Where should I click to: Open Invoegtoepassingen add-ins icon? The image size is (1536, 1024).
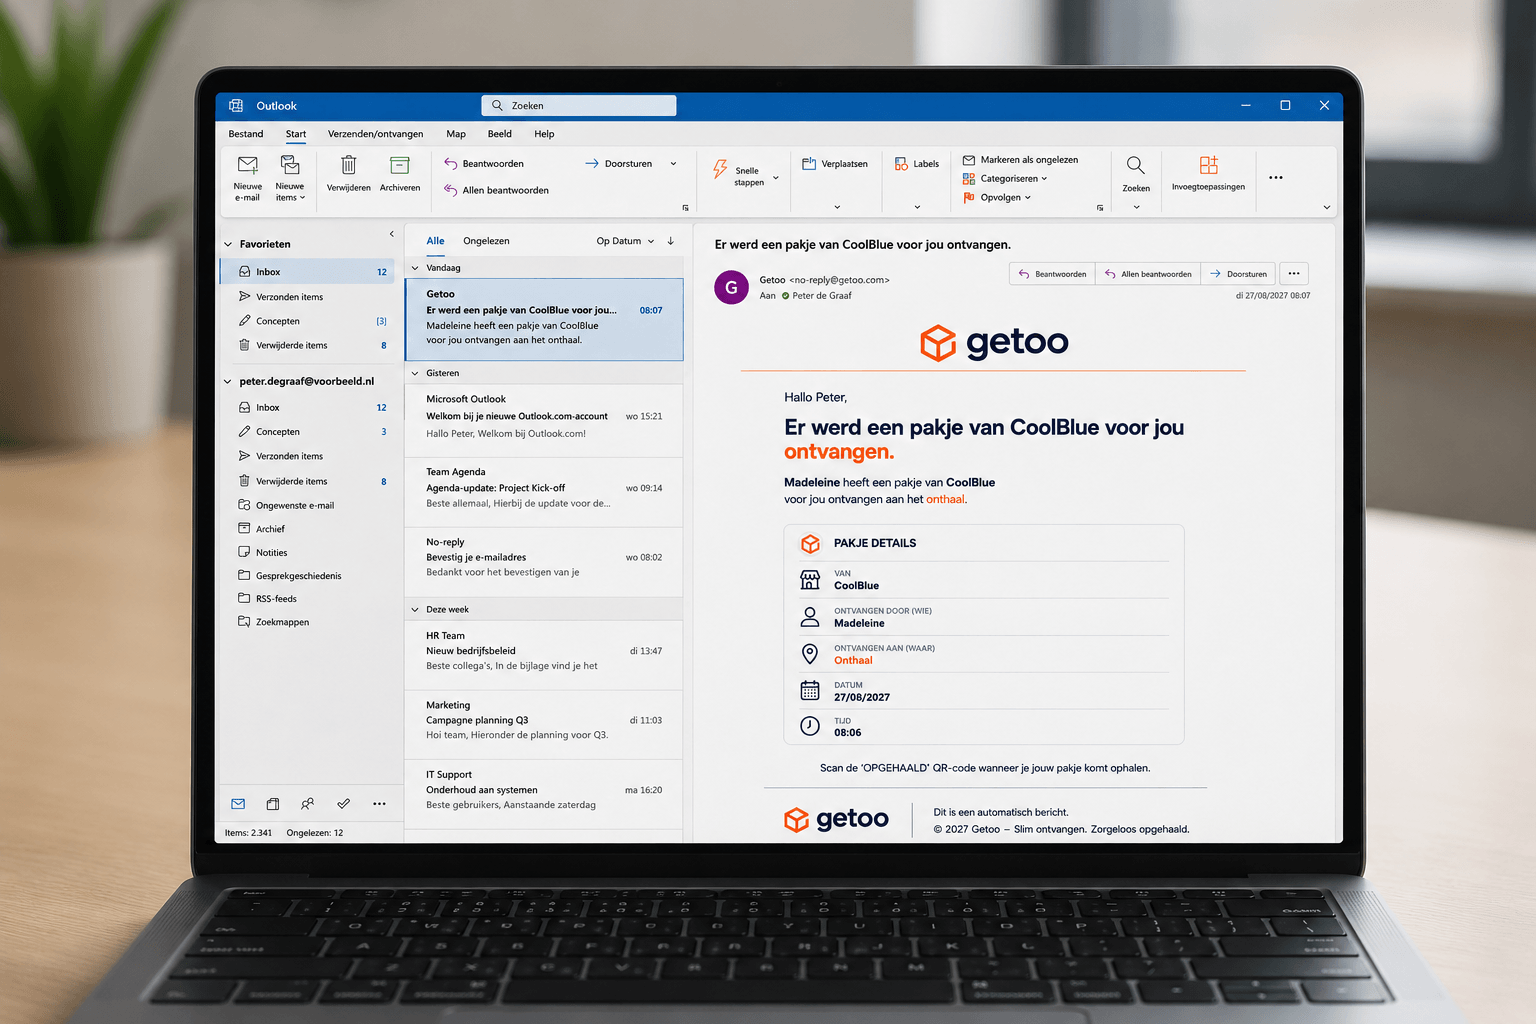click(x=1209, y=165)
